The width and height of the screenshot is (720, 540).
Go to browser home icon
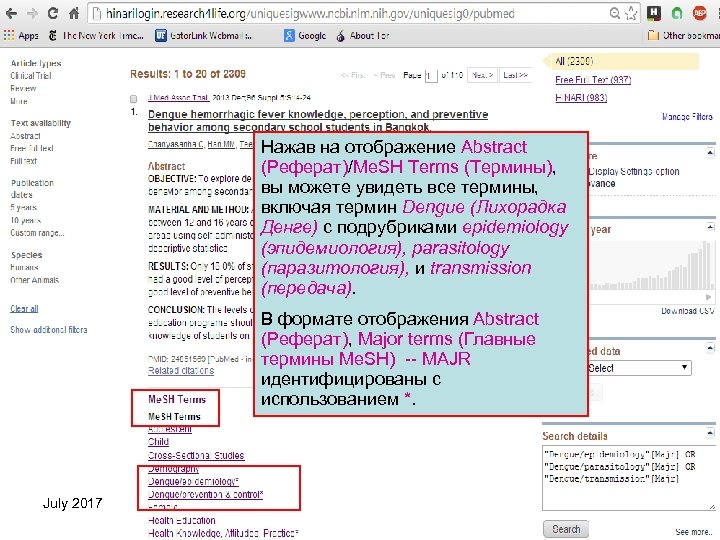74,13
